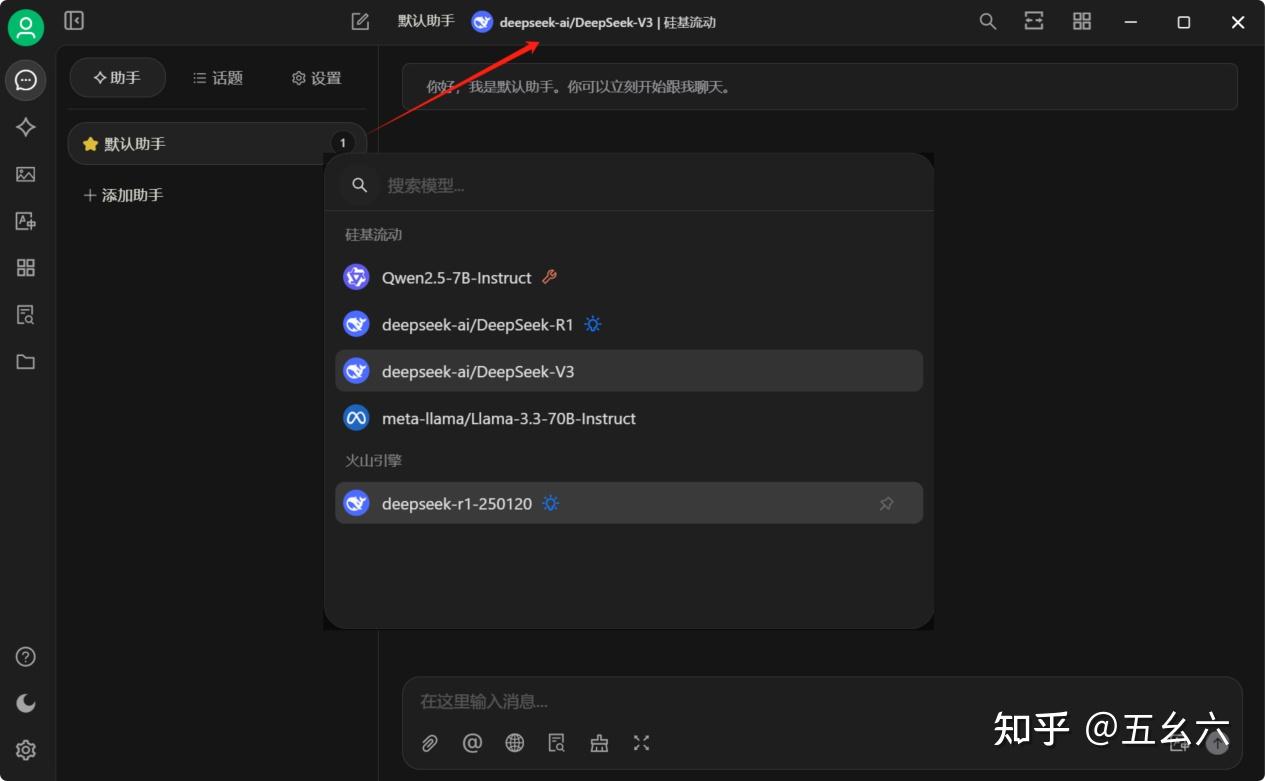Attach a file using the paperclip icon

click(x=430, y=743)
